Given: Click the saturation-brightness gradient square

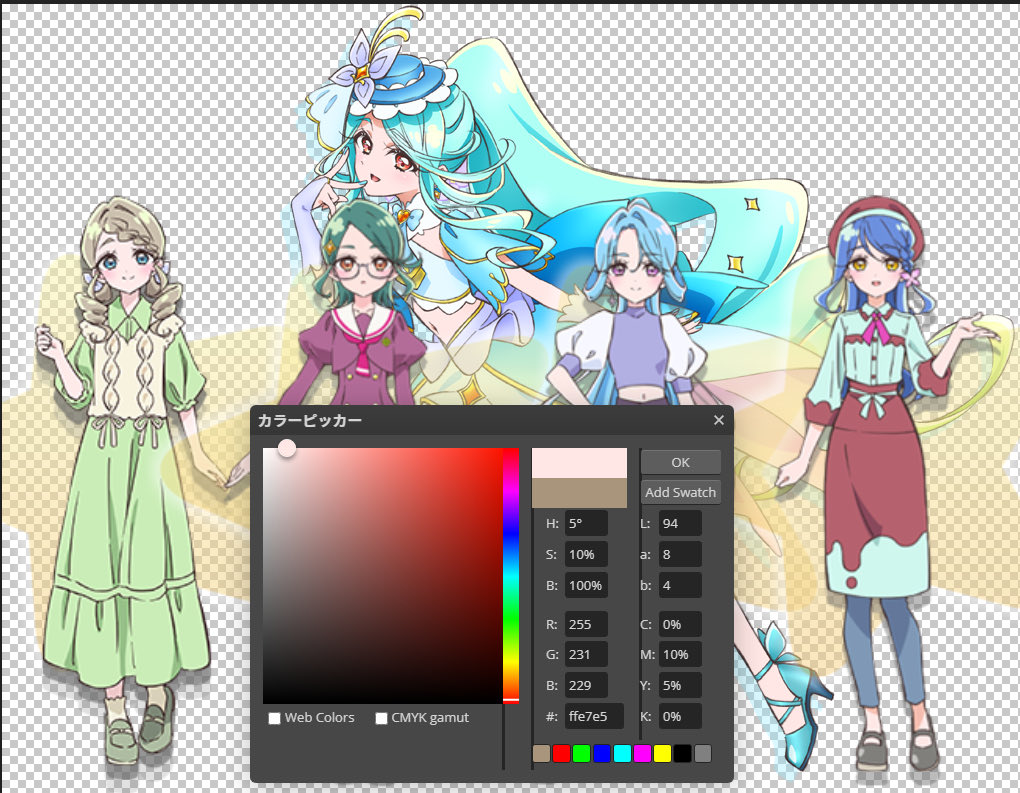Looking at the screenshot, I should 382,576.
